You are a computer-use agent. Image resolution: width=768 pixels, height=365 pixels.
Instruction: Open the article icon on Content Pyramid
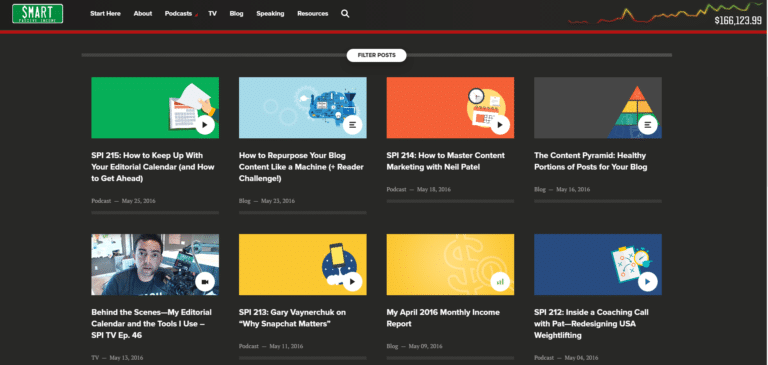click(648, 125)
